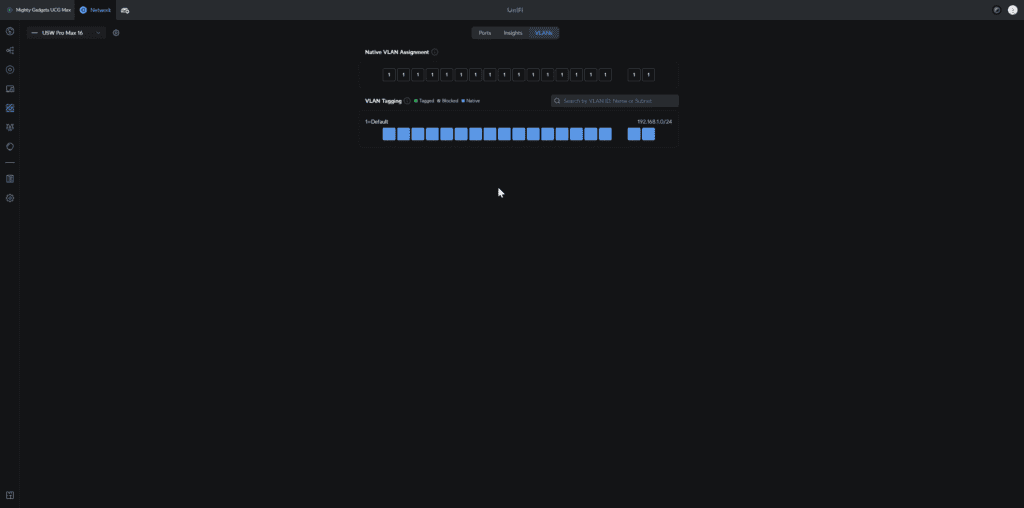Open the Settings gear in the sidebar
Viewport: 1024px width, 508px height.
(x=10, y=198)
